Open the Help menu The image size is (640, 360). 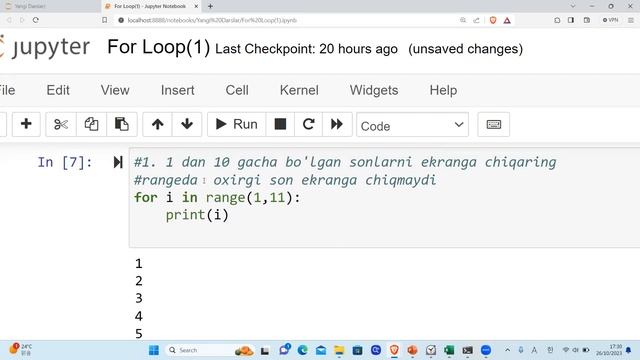click(443, 90)
